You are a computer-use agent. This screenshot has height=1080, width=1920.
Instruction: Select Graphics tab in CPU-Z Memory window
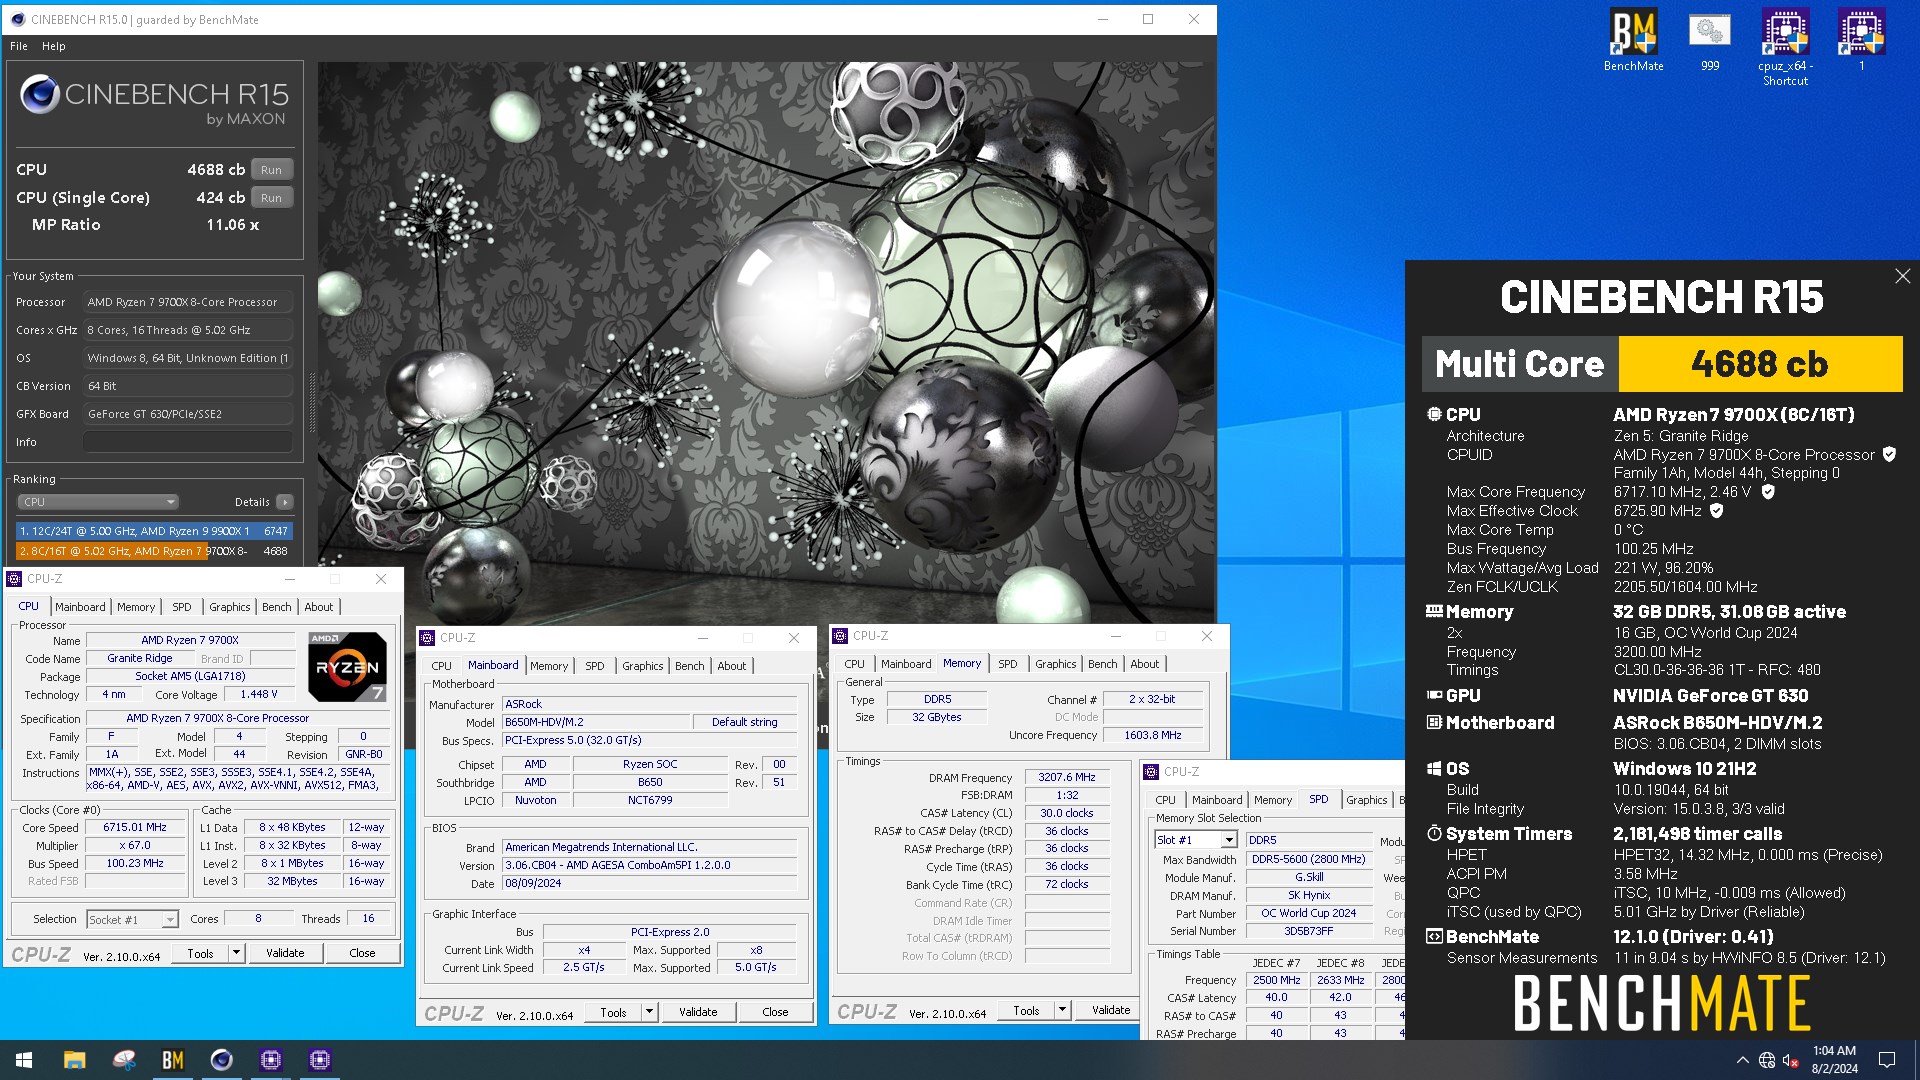click(1056, 664)
